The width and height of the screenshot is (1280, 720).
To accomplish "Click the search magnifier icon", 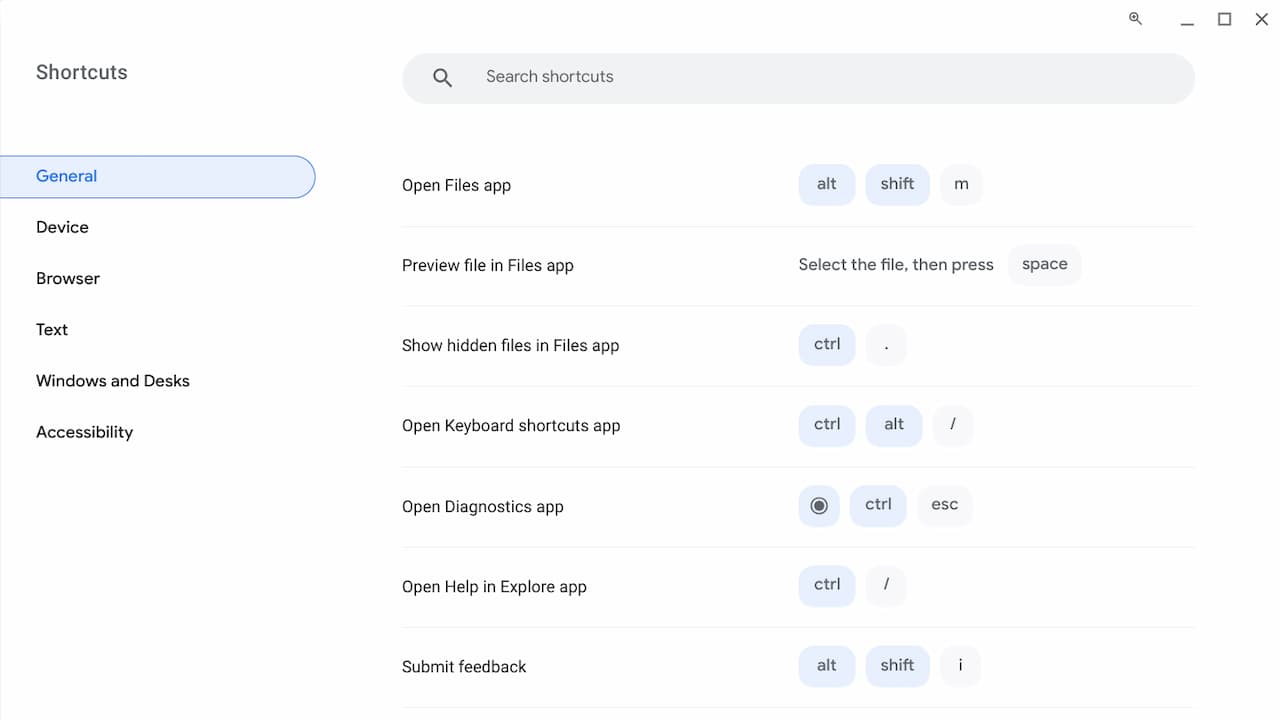I will [x=442, y=77].
